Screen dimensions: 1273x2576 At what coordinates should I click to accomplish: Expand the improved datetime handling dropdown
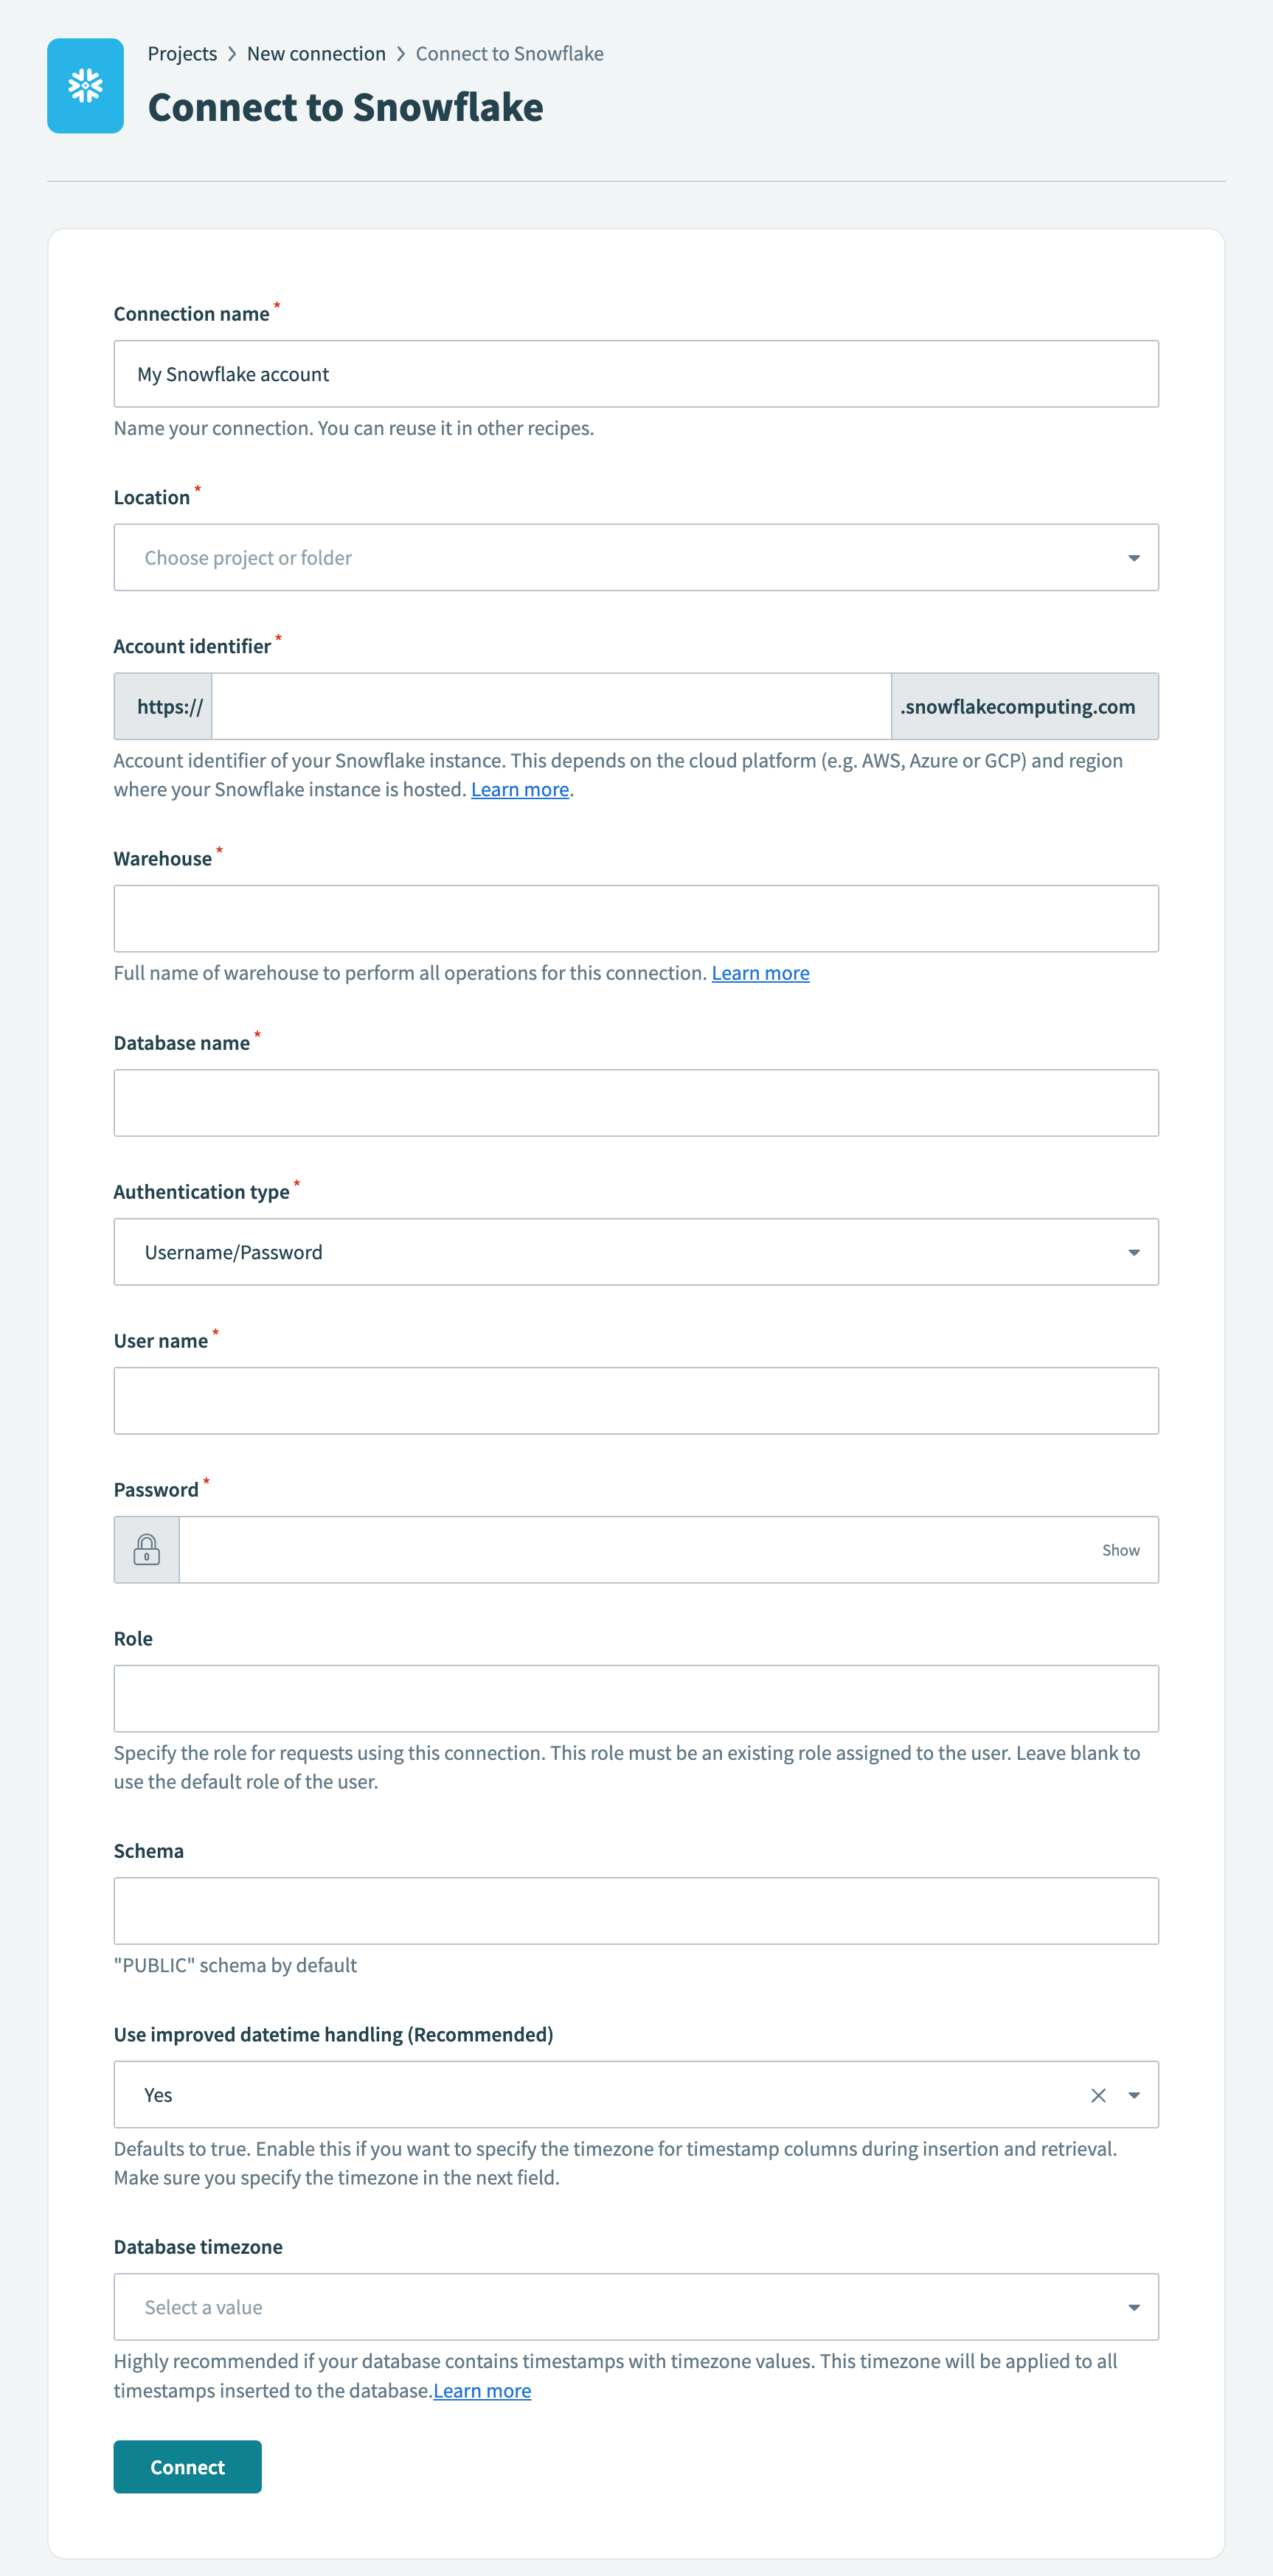click(x=1134, y=2095)
